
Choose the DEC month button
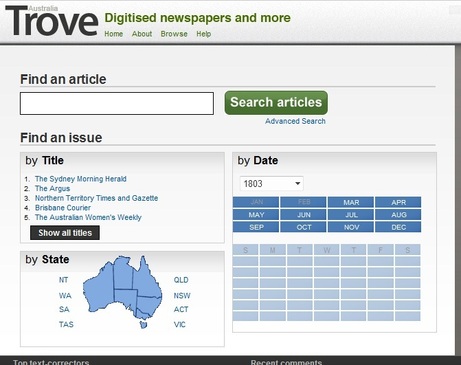398,227
